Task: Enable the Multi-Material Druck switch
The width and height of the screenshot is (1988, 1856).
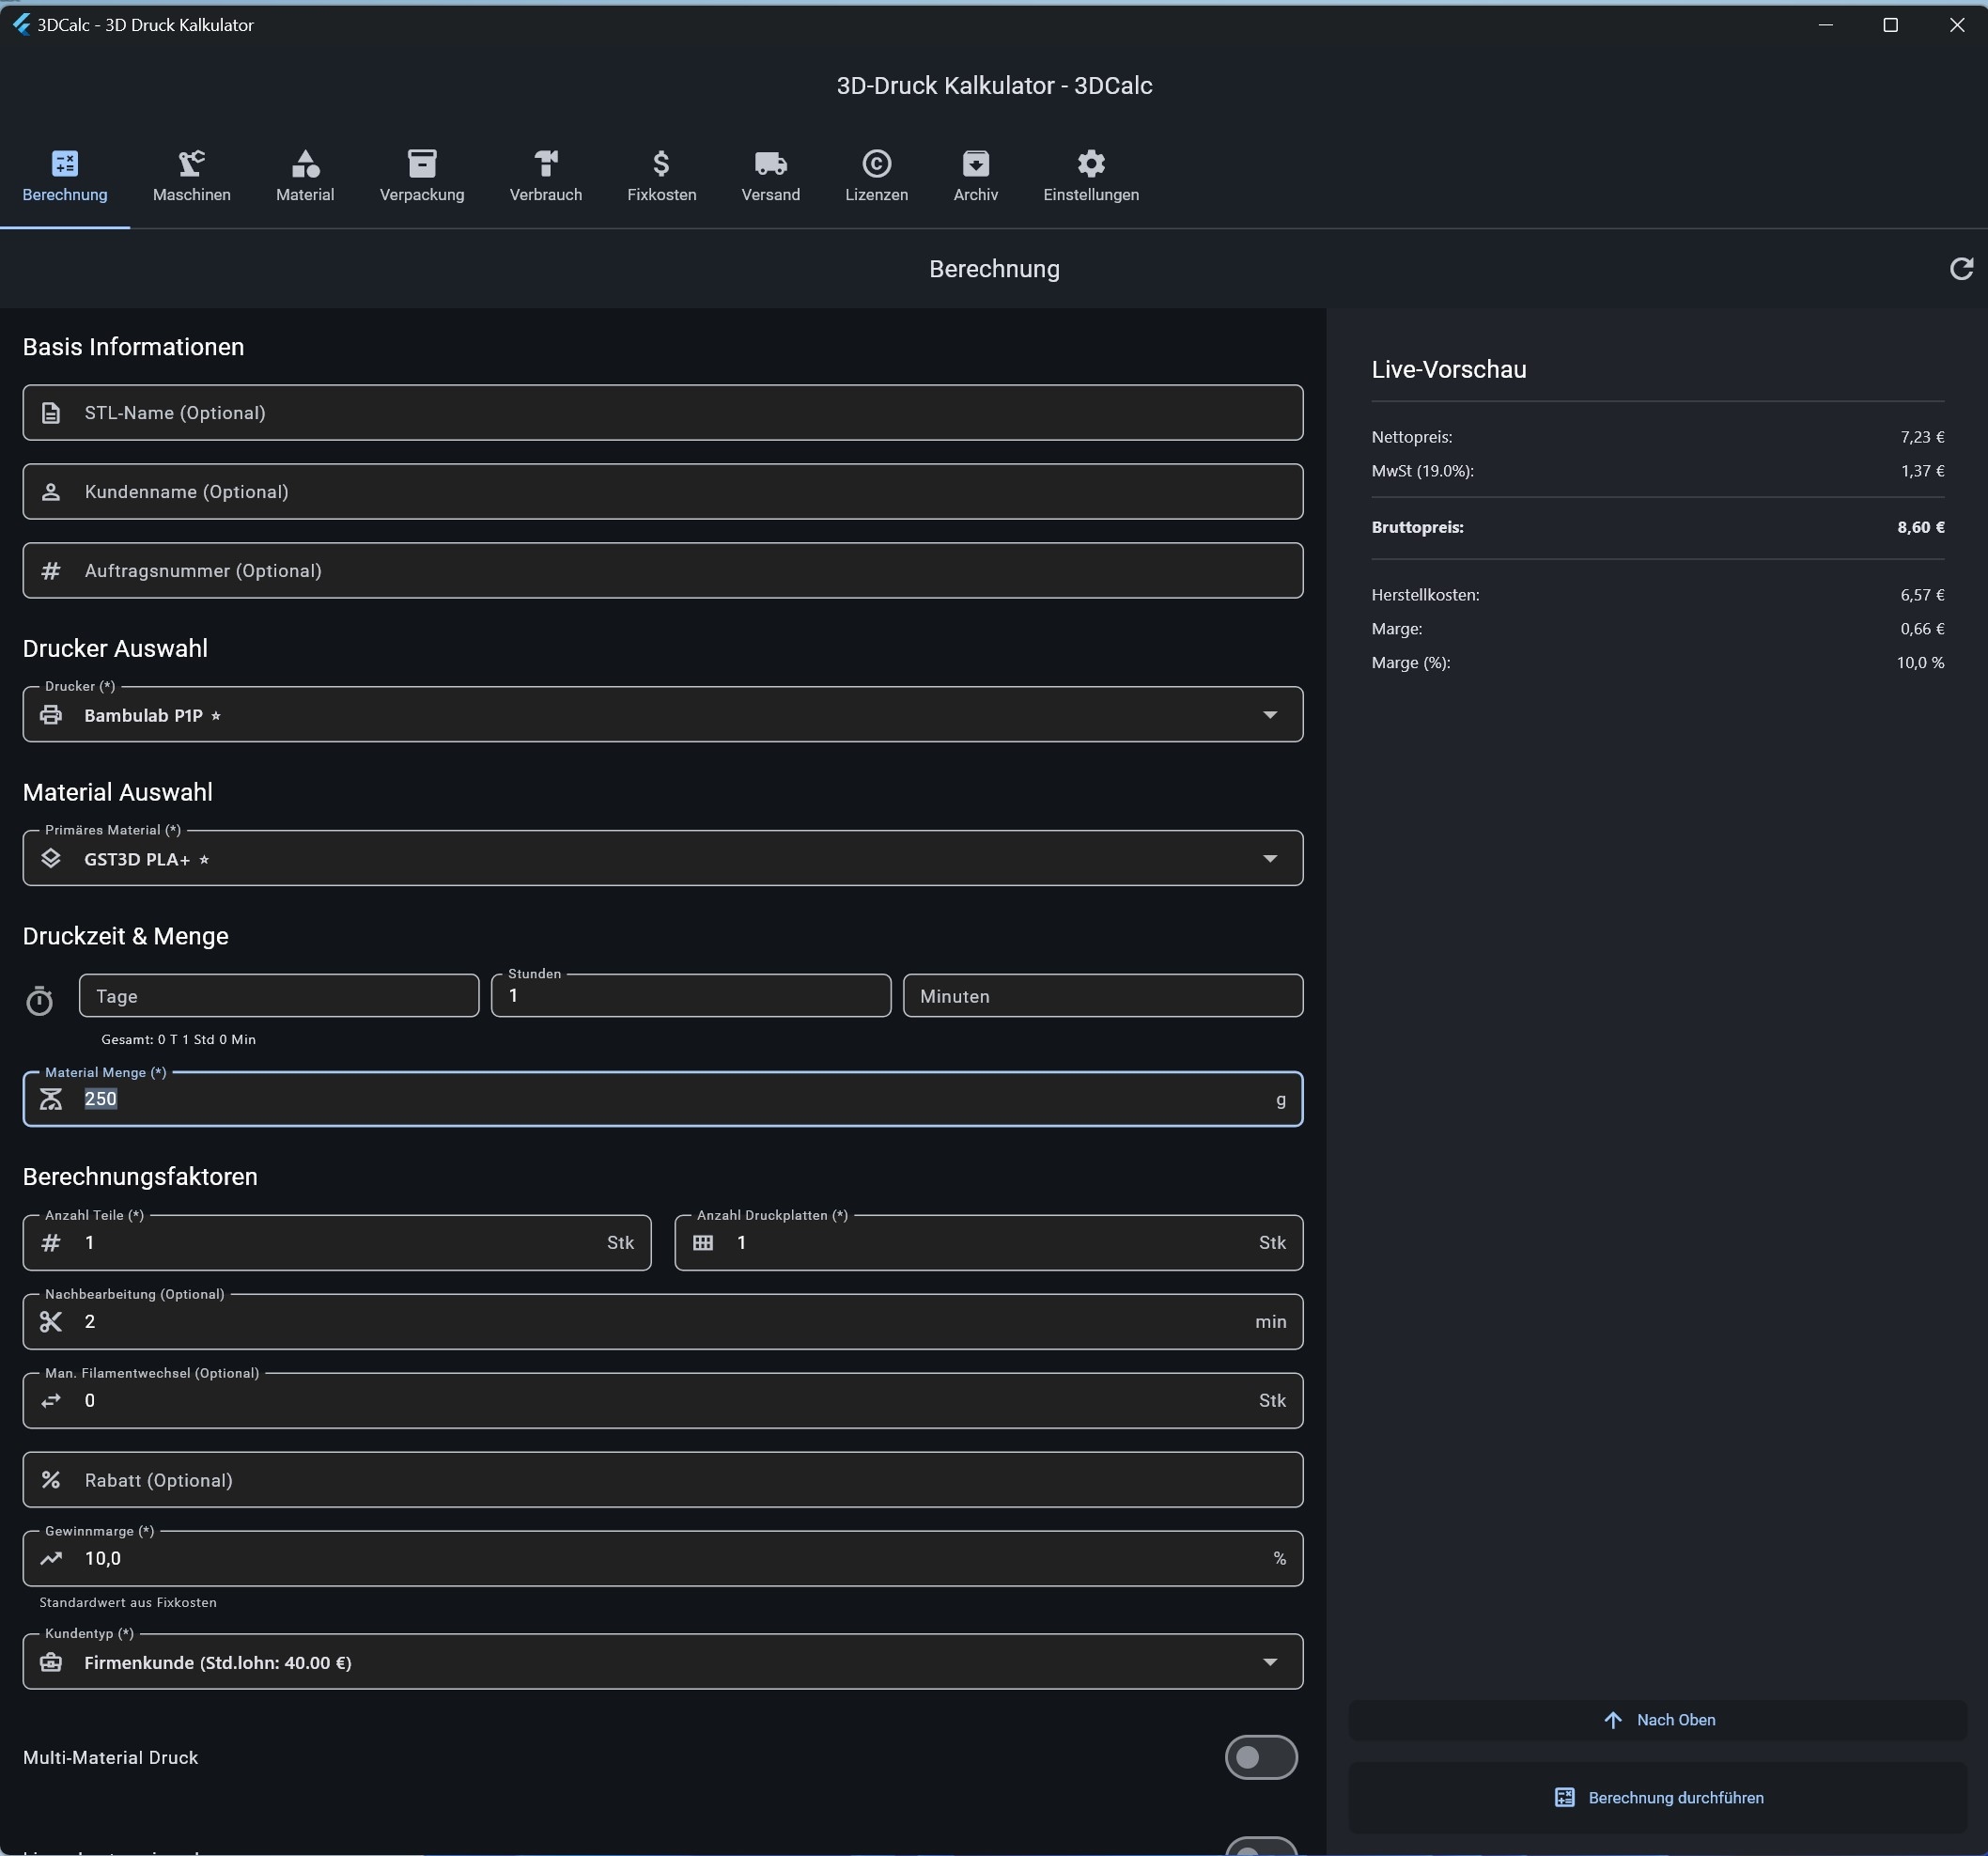Action: pos(1260,1757)
